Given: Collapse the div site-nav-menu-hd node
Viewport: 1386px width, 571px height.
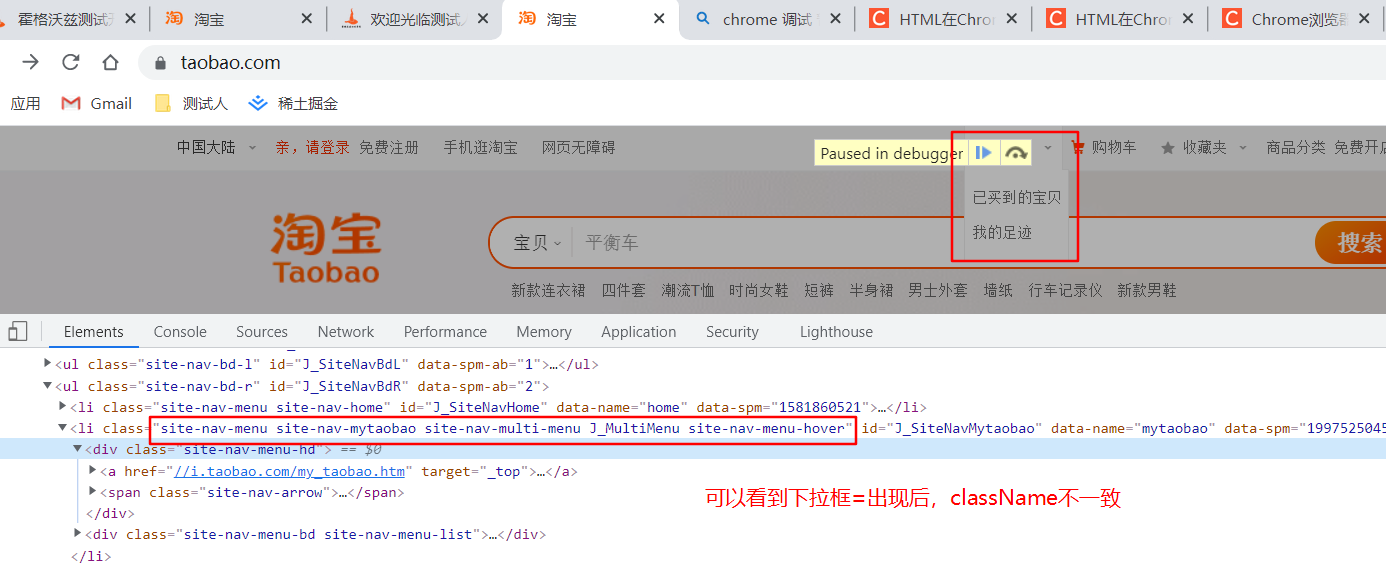Looking at the screenshot, I should 78,449.
